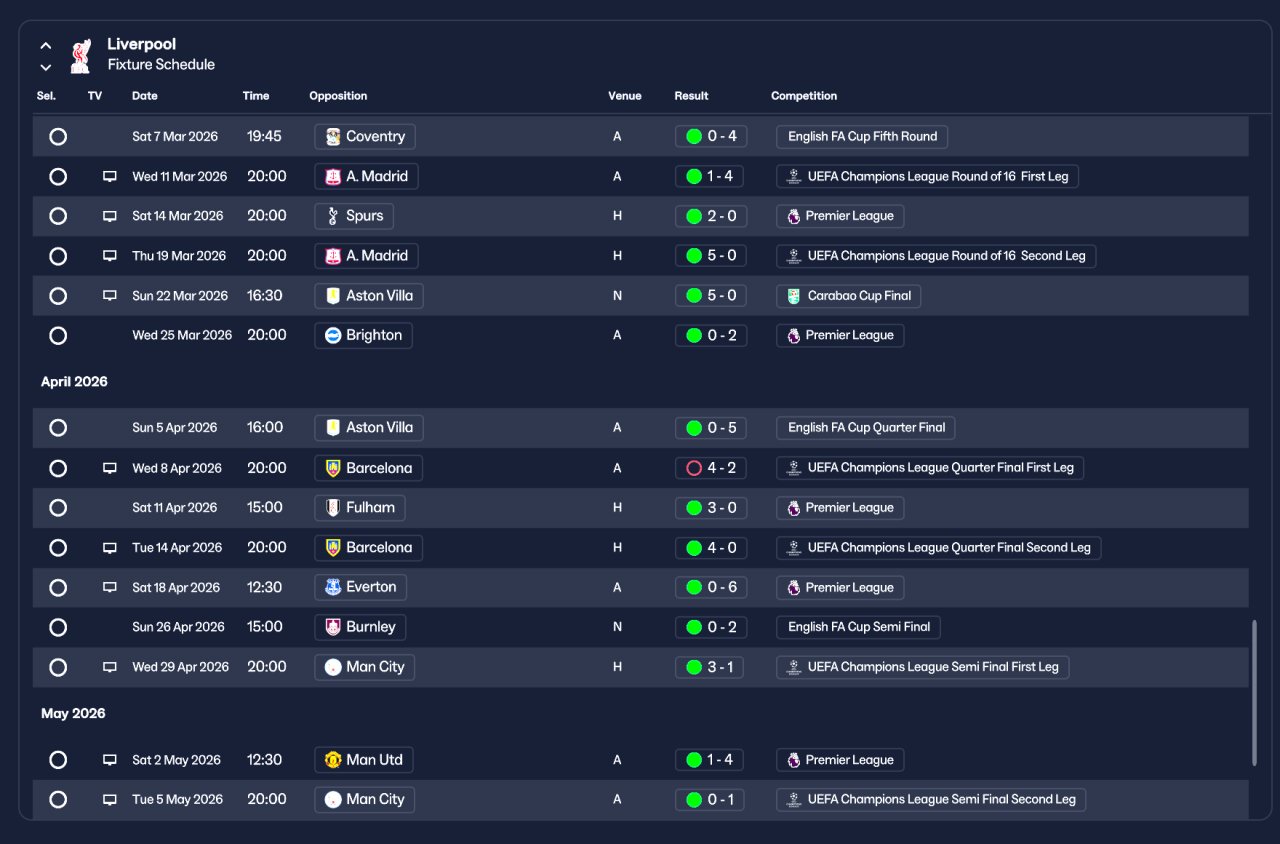Open English FA Cup Semi Final competition
This screenshot has height=844, width=1280.
click(859, 627)
